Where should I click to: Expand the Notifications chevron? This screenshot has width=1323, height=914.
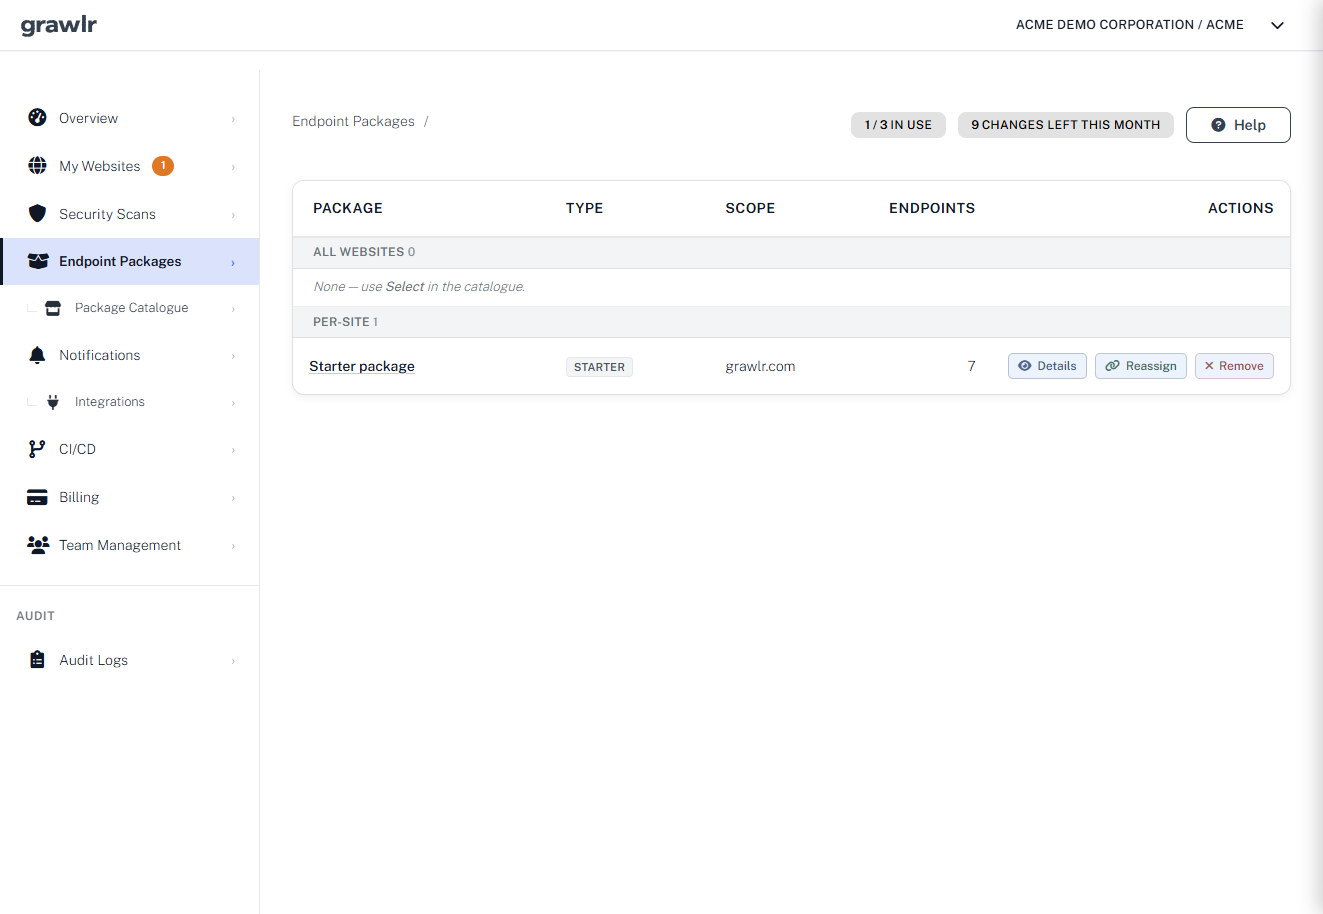click(233, 356)
